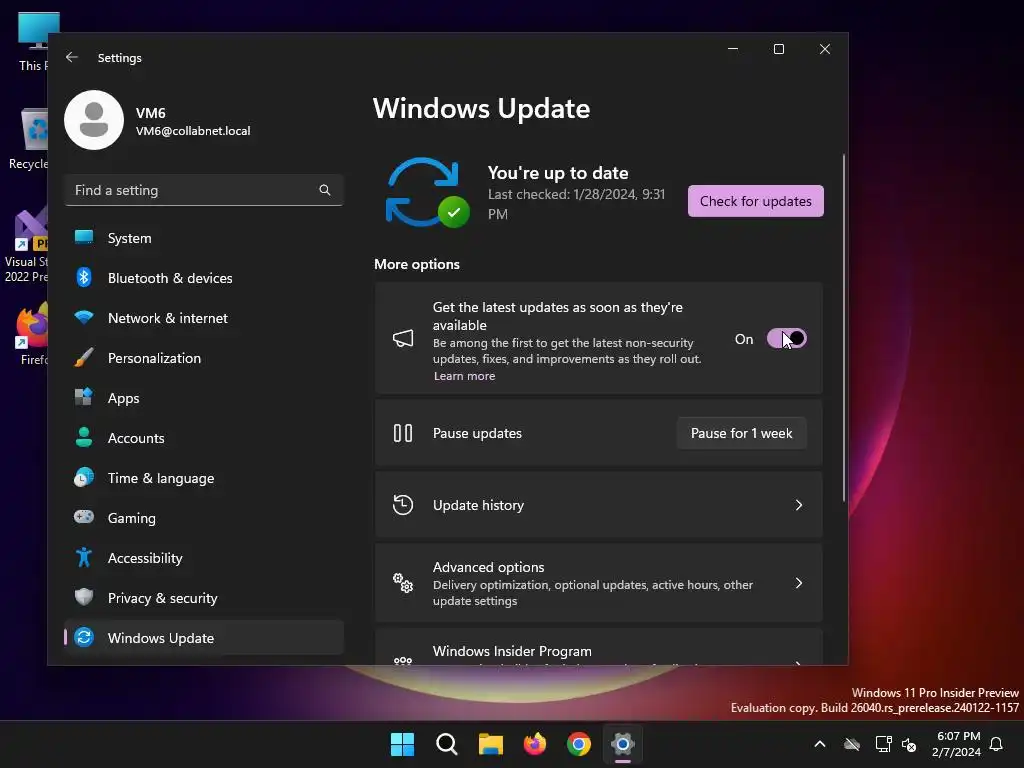Click the Time & language clock globe icon

click(84, 477)
